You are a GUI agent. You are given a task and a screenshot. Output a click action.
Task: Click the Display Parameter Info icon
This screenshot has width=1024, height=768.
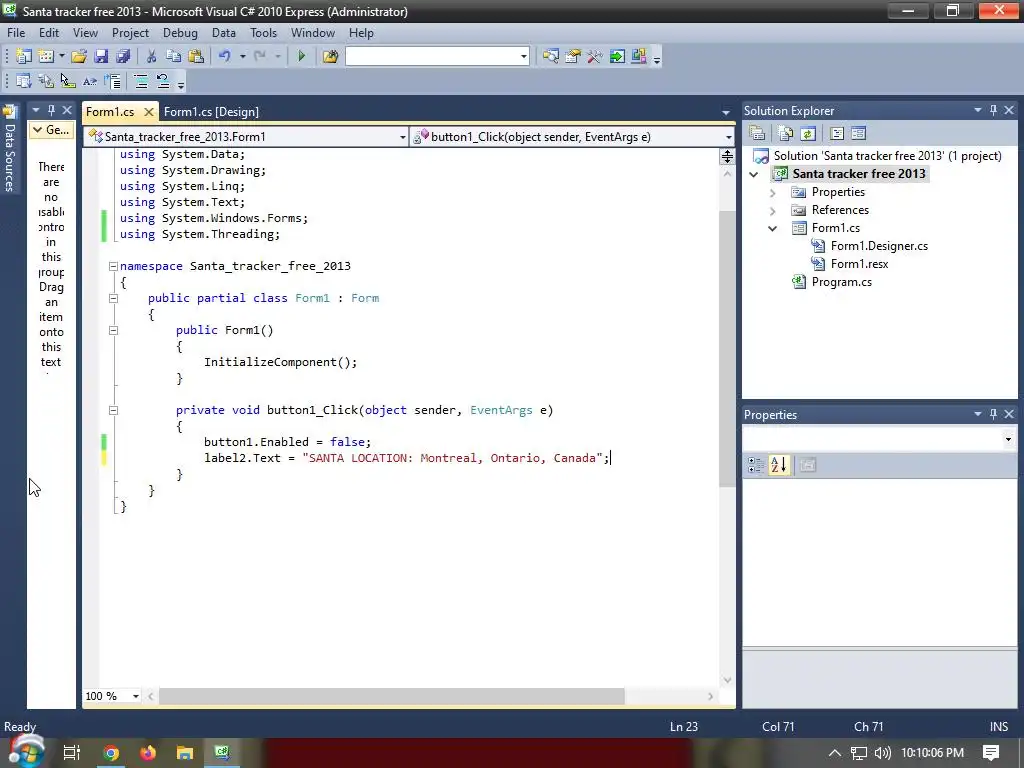pyautogui.click(x=46, y=82)
